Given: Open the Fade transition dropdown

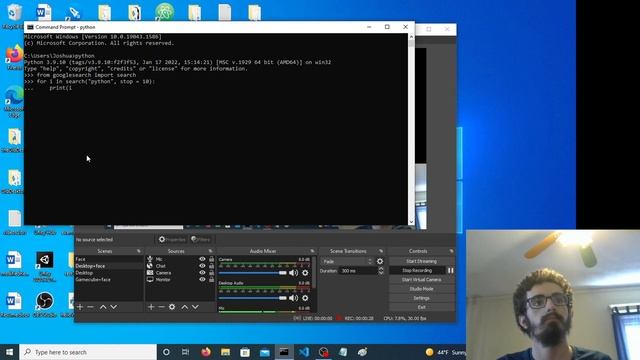Looking at the screenshot, I should [347, 261].
